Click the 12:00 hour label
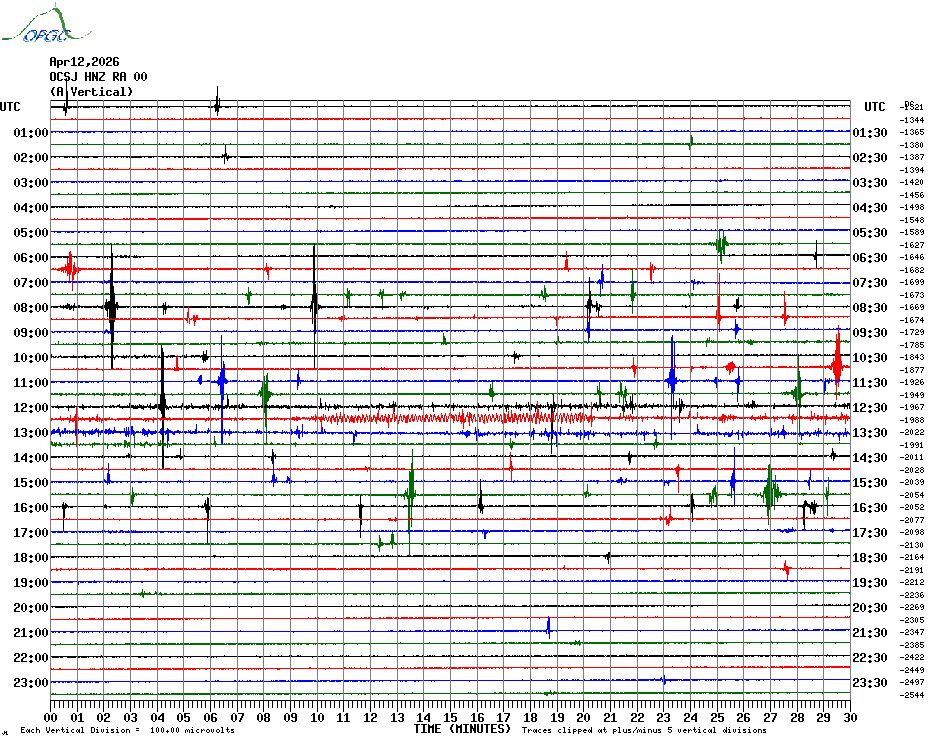Image resolution: width=930 pixels, height=744 pixels. pos(31,408)
